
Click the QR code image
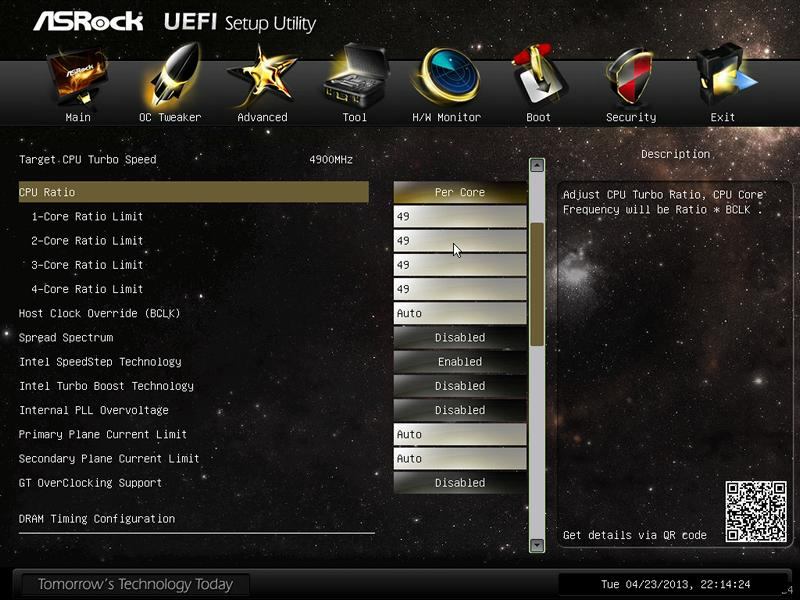756,511
